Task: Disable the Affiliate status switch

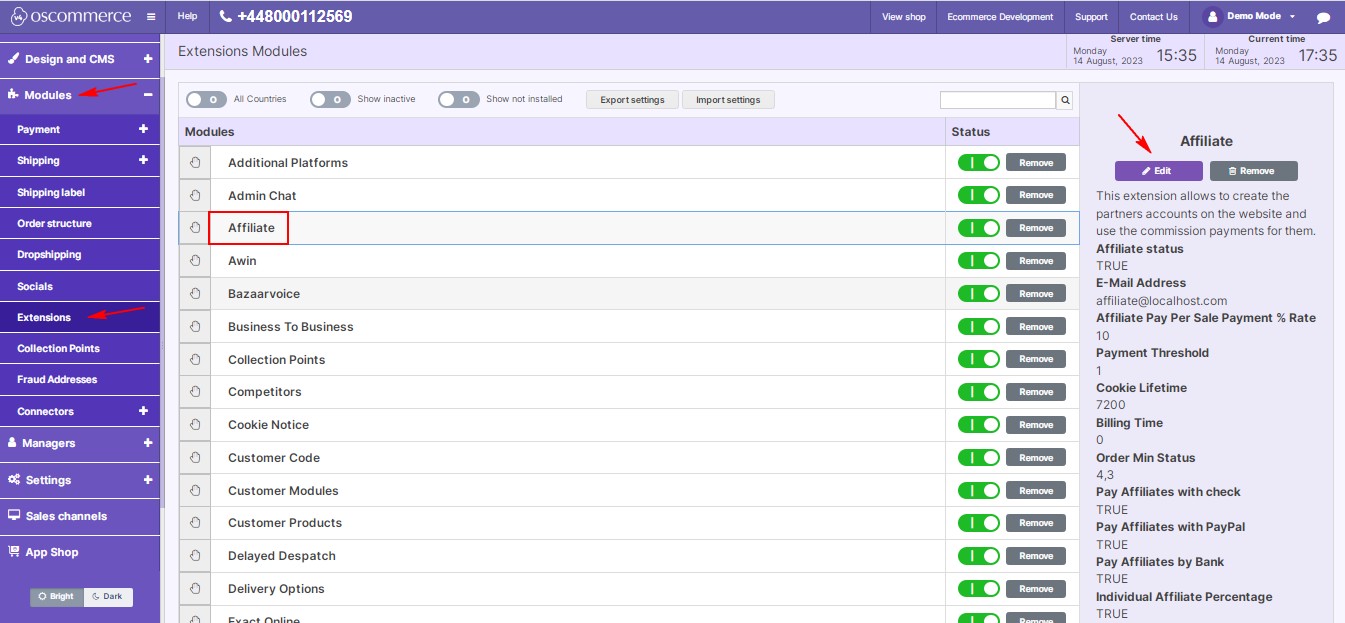Action: 979,228
